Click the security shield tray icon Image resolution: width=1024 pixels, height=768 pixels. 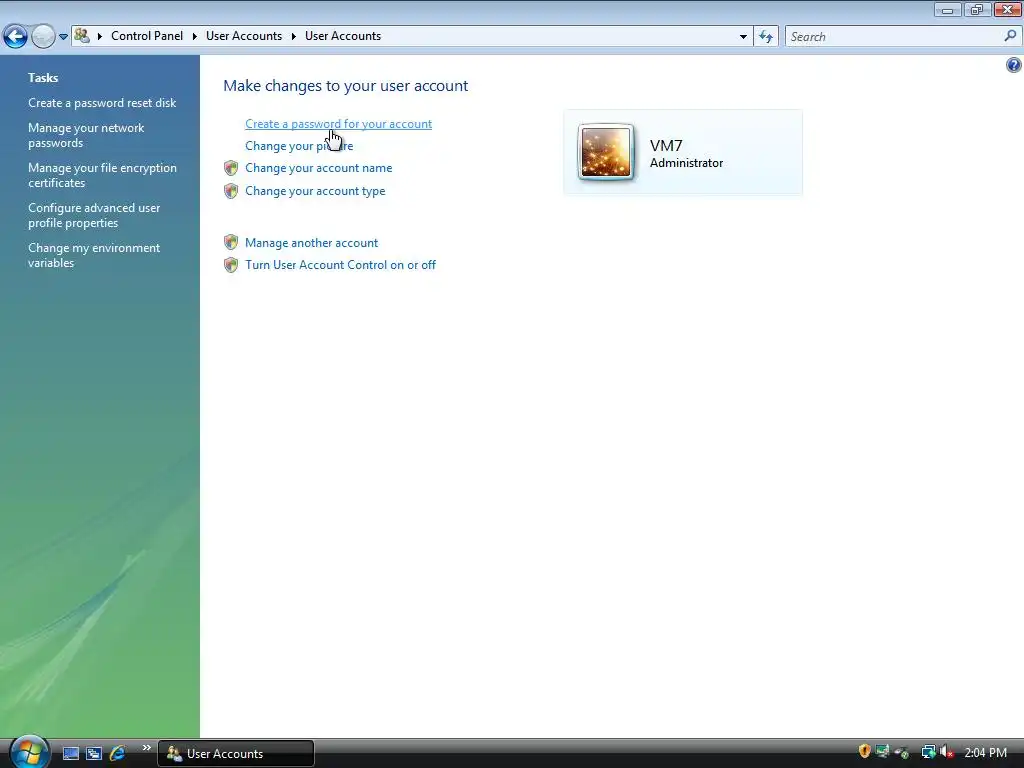tap(865, 752)
